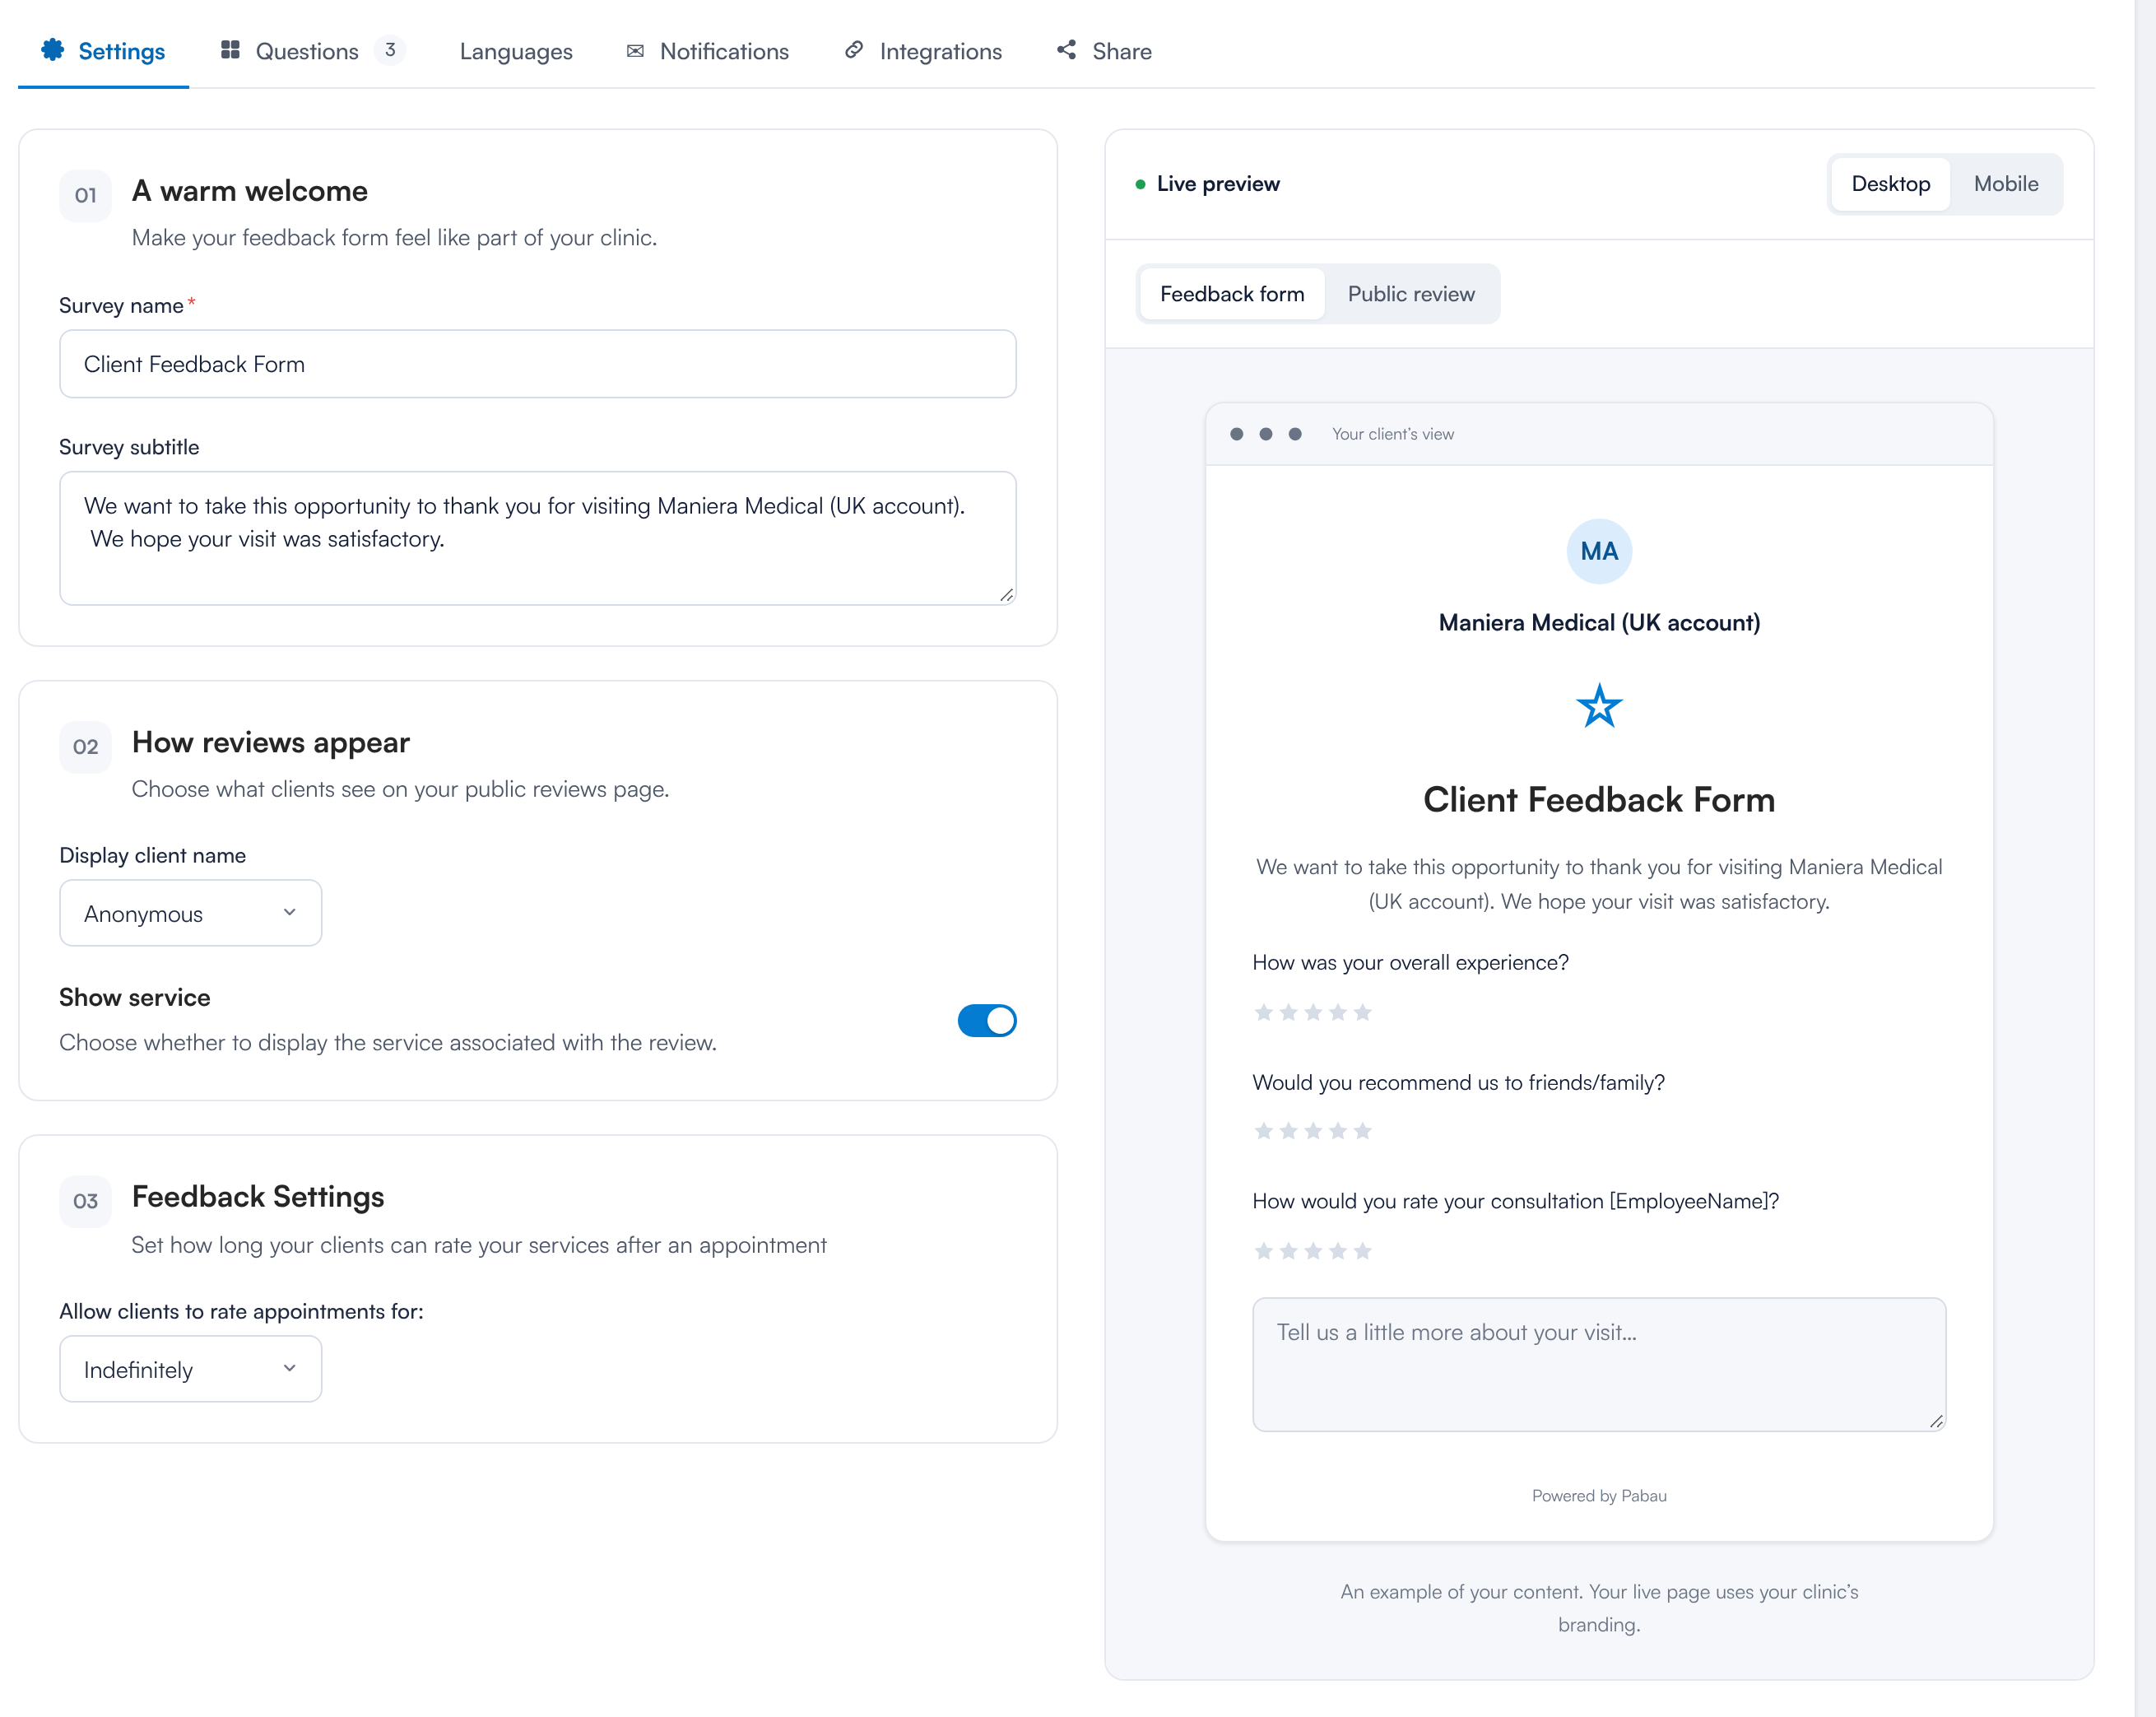Click into the Survey name field
Viewport: 2156px width, 1717px height.
(x=538, y=364)
